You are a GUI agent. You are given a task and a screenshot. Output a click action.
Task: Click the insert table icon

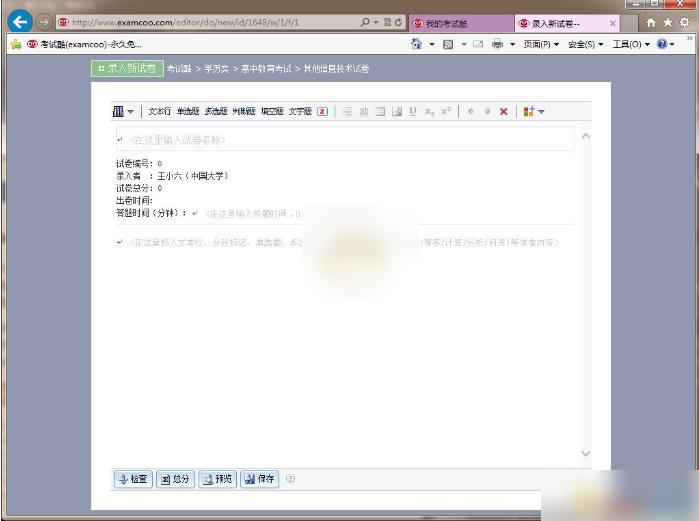tap(380, 111)
